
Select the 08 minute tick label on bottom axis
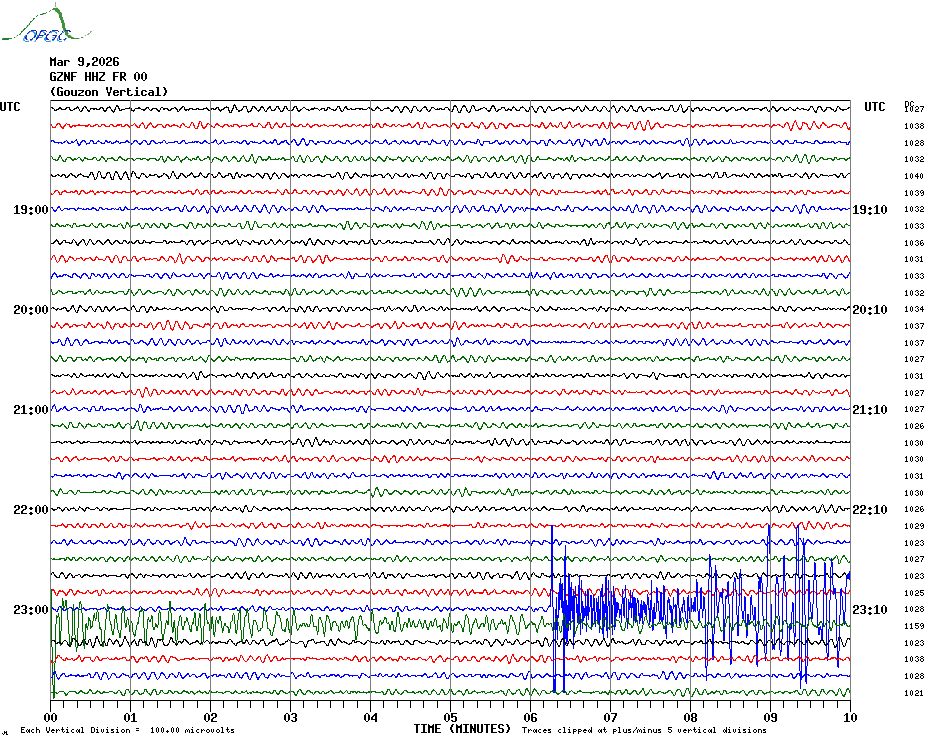[x=690, y=717]
